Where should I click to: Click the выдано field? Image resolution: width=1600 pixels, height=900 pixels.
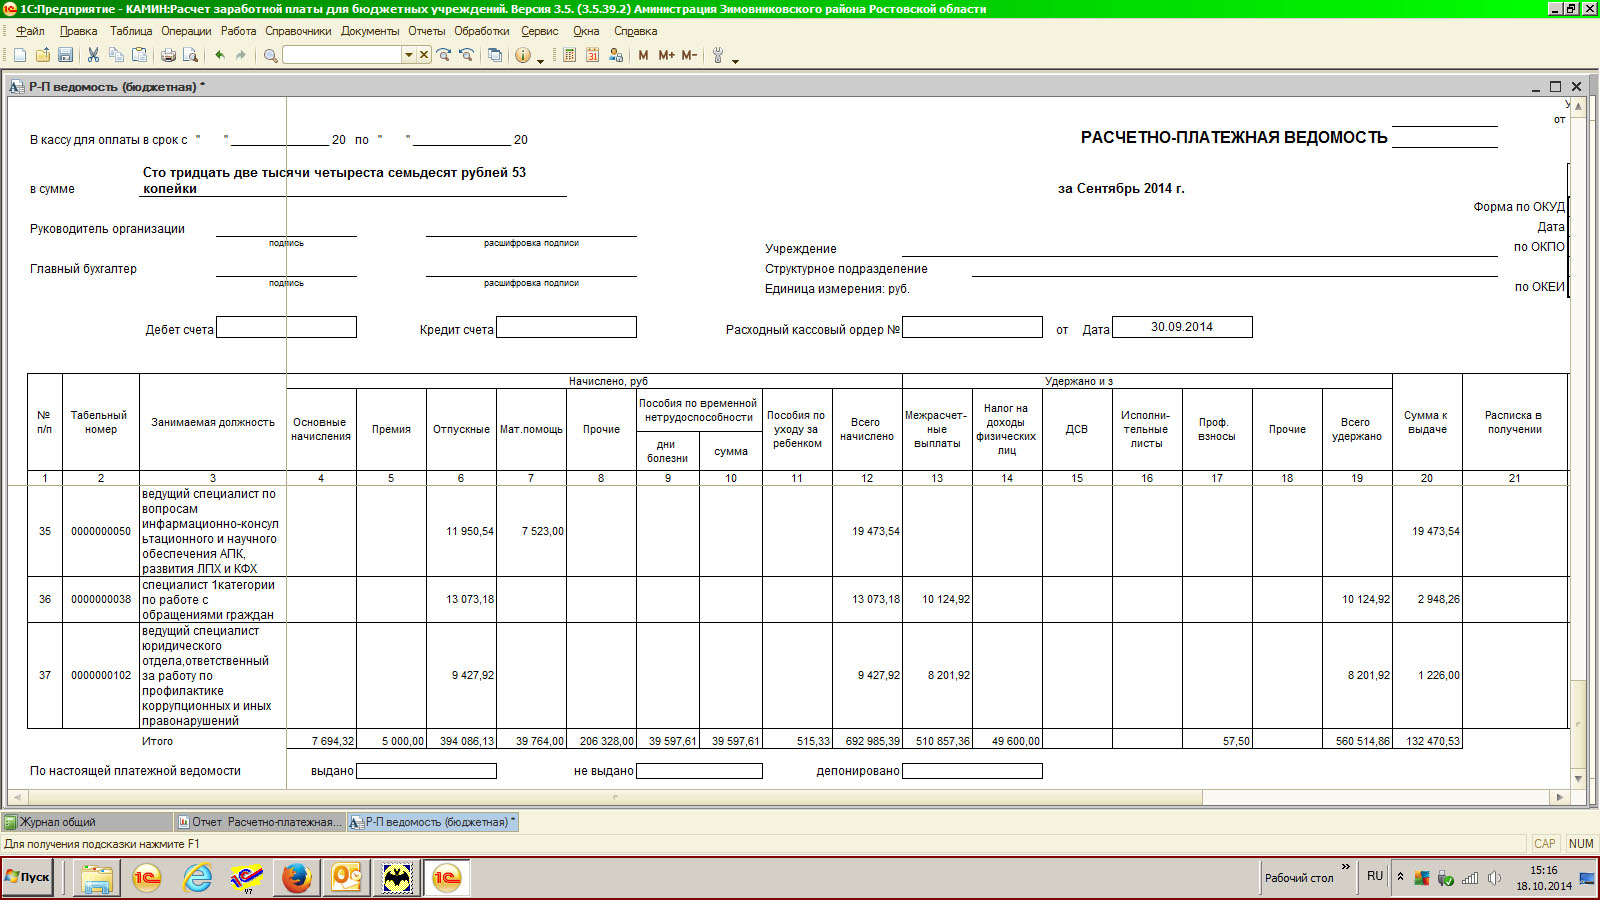(x=426, y=771)
